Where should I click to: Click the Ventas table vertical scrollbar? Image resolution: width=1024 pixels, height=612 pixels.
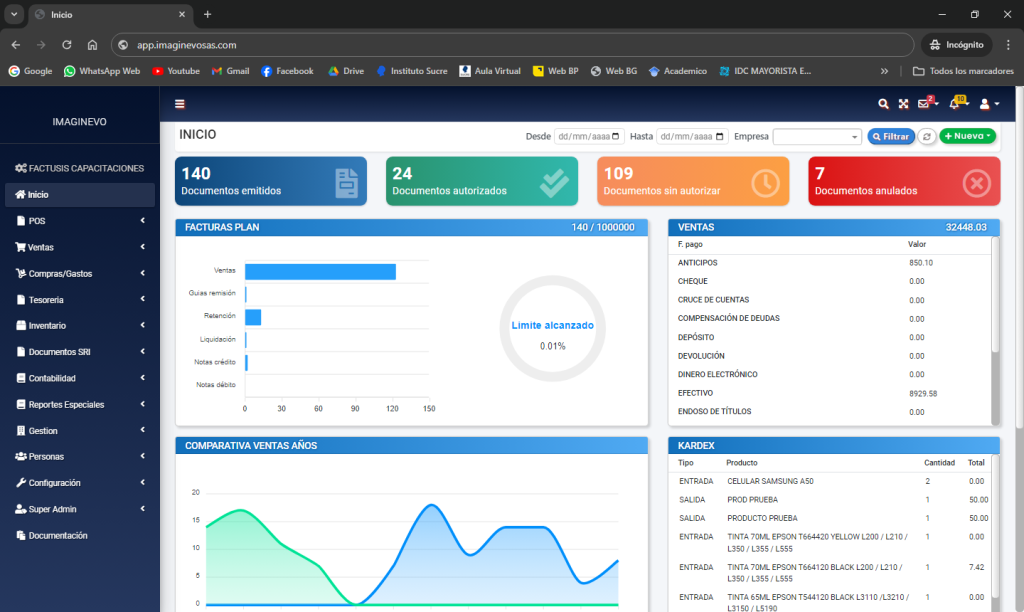coord(995,300)
